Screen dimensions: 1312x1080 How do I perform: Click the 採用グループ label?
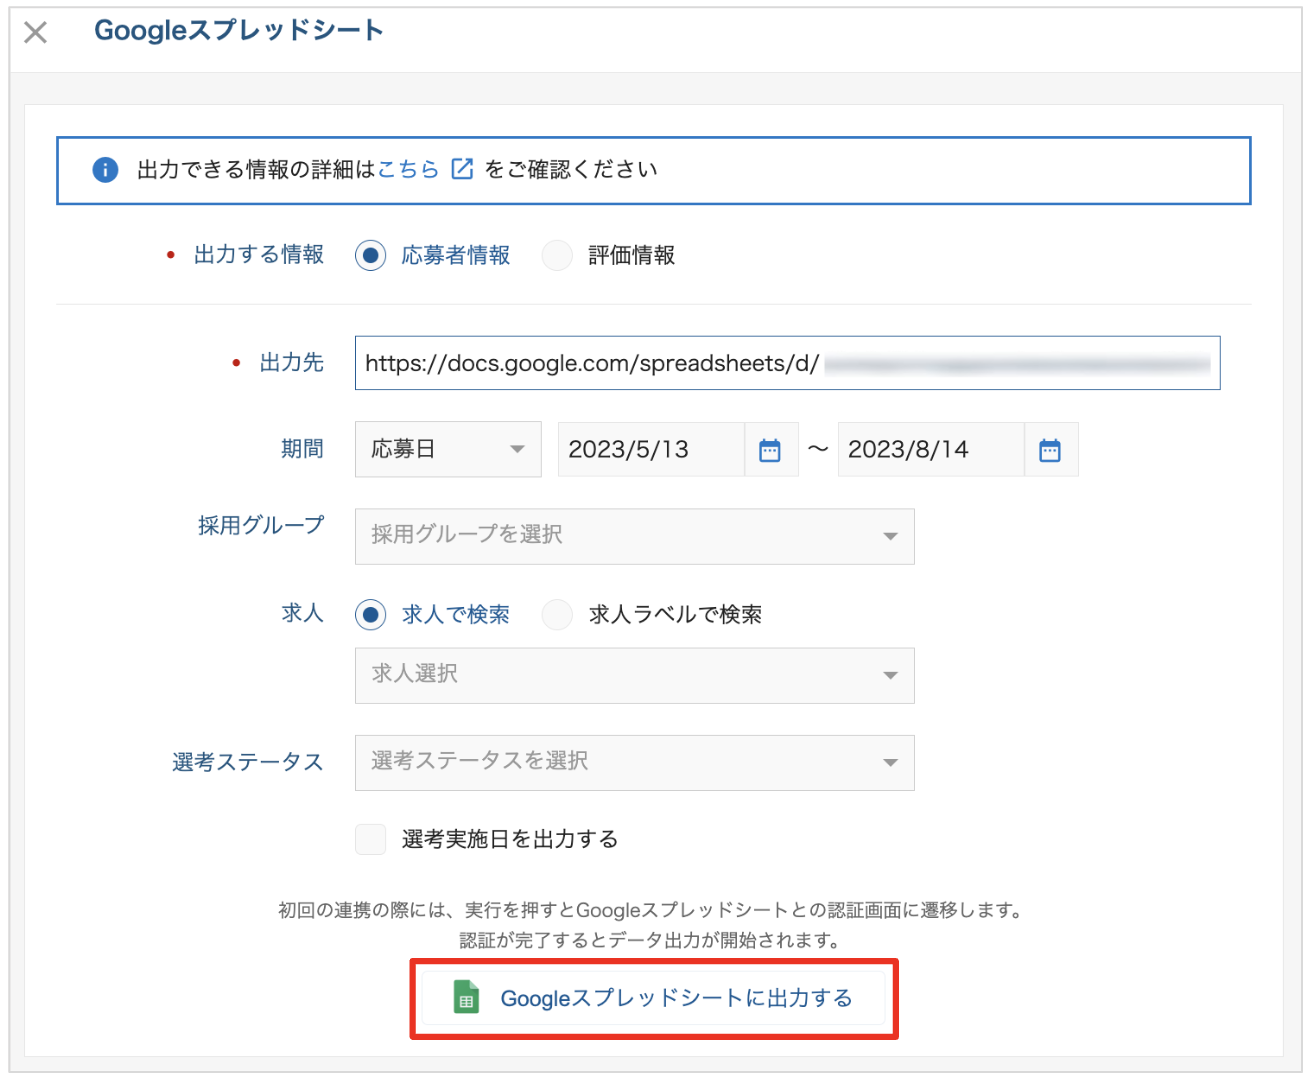[x=261, y=526]
